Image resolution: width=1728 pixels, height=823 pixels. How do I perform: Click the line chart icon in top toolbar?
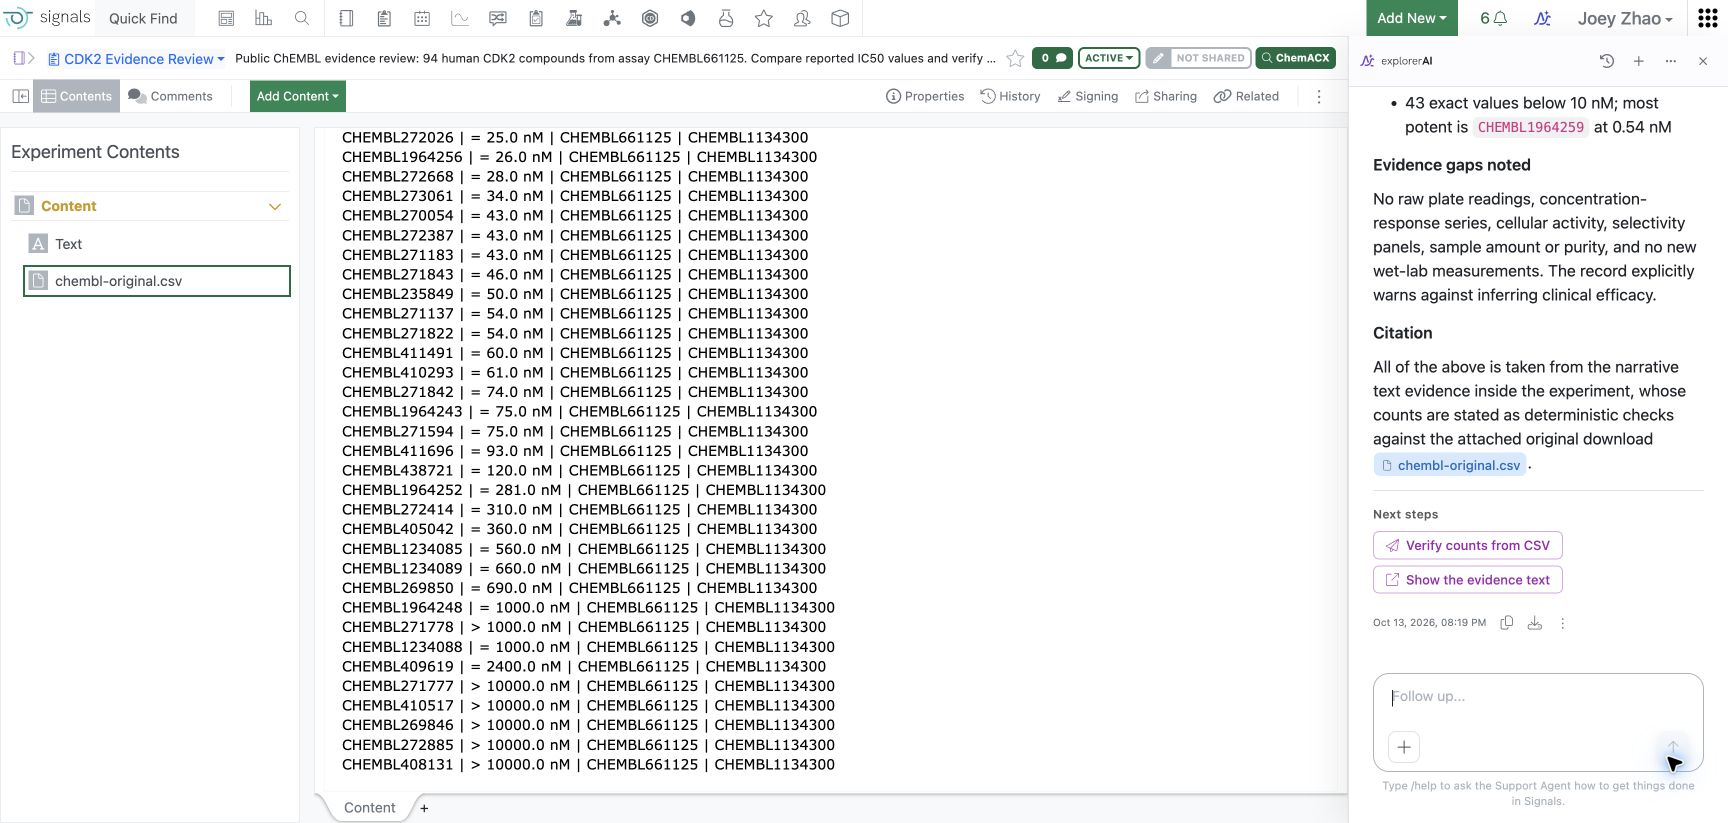coord(460,18)
